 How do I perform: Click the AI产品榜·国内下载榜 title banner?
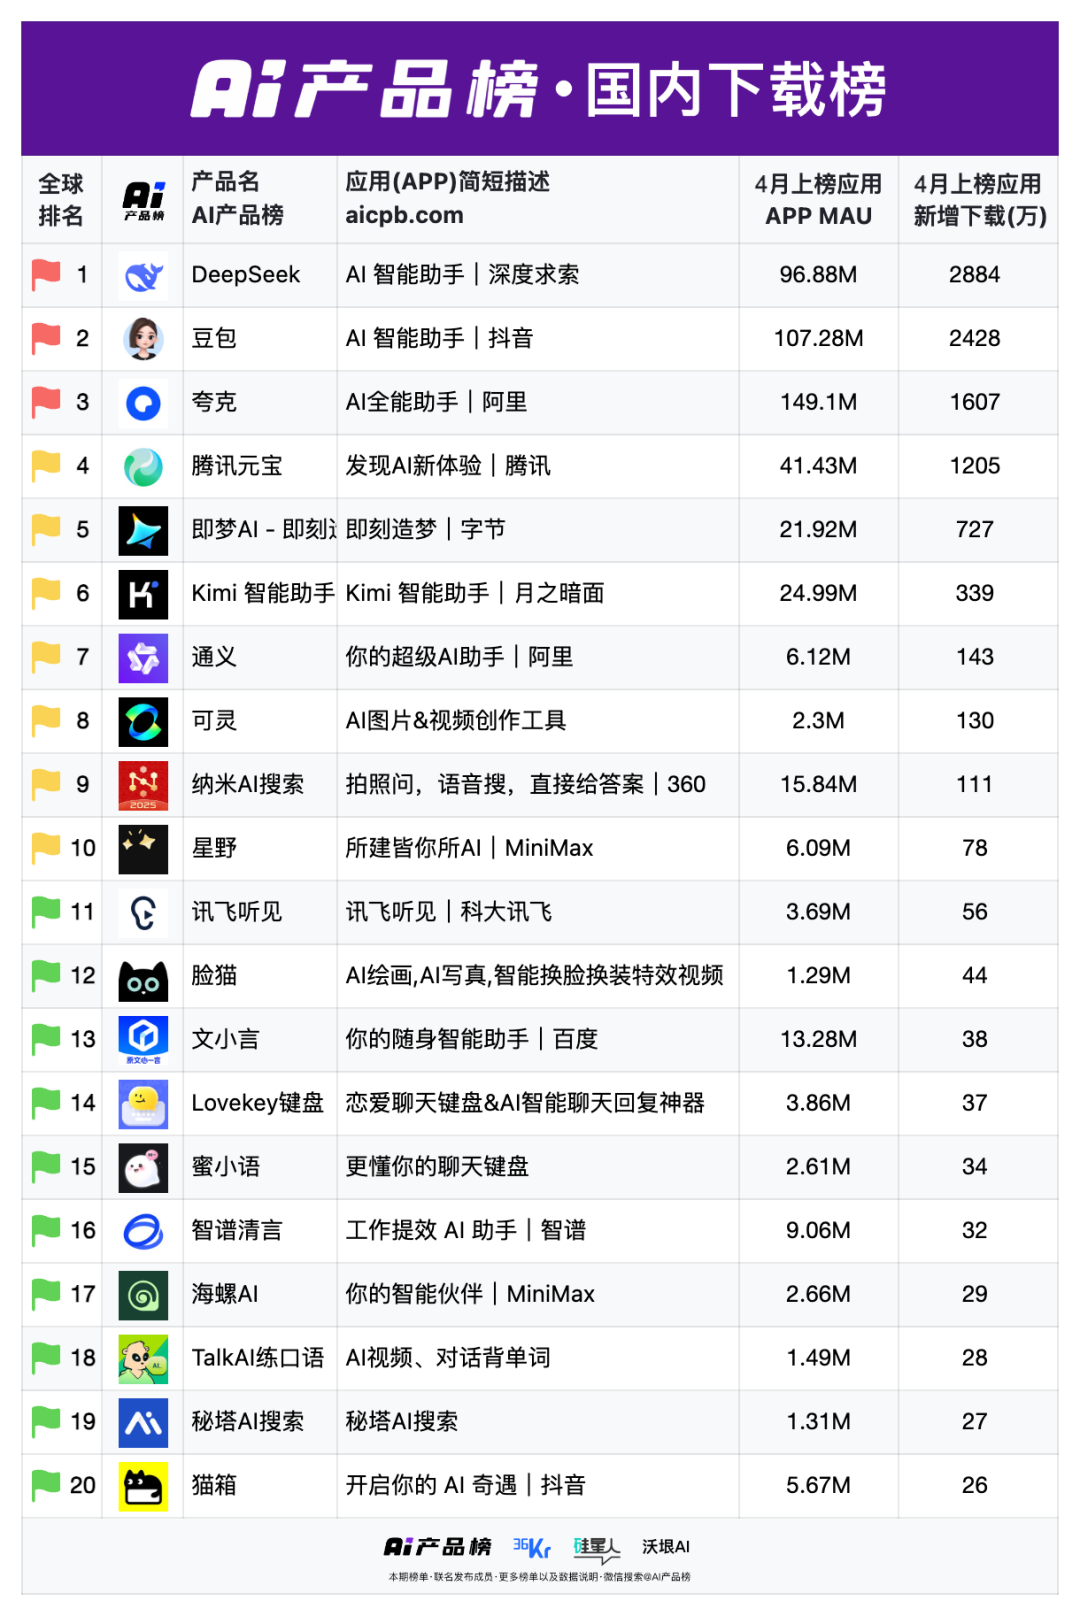pyautogui.click(x=540, y=89)
